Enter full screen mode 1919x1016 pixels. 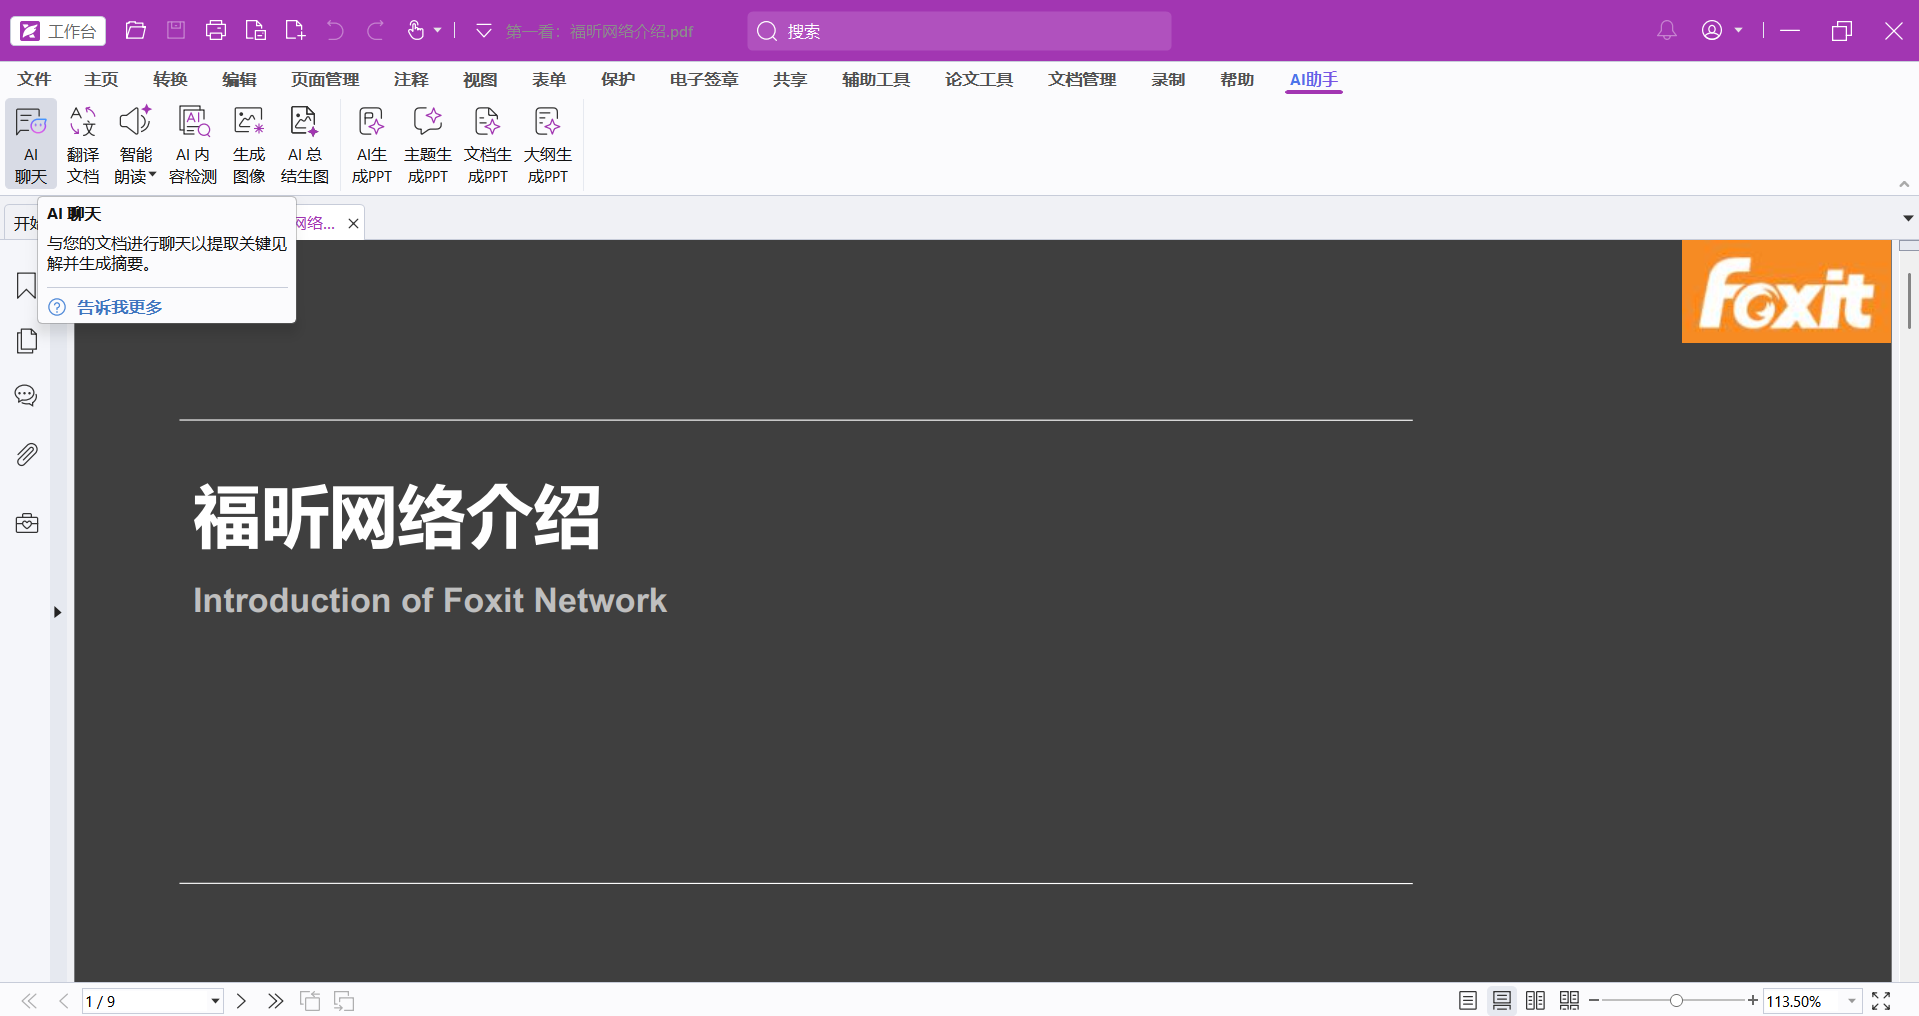point(1881,1001)
